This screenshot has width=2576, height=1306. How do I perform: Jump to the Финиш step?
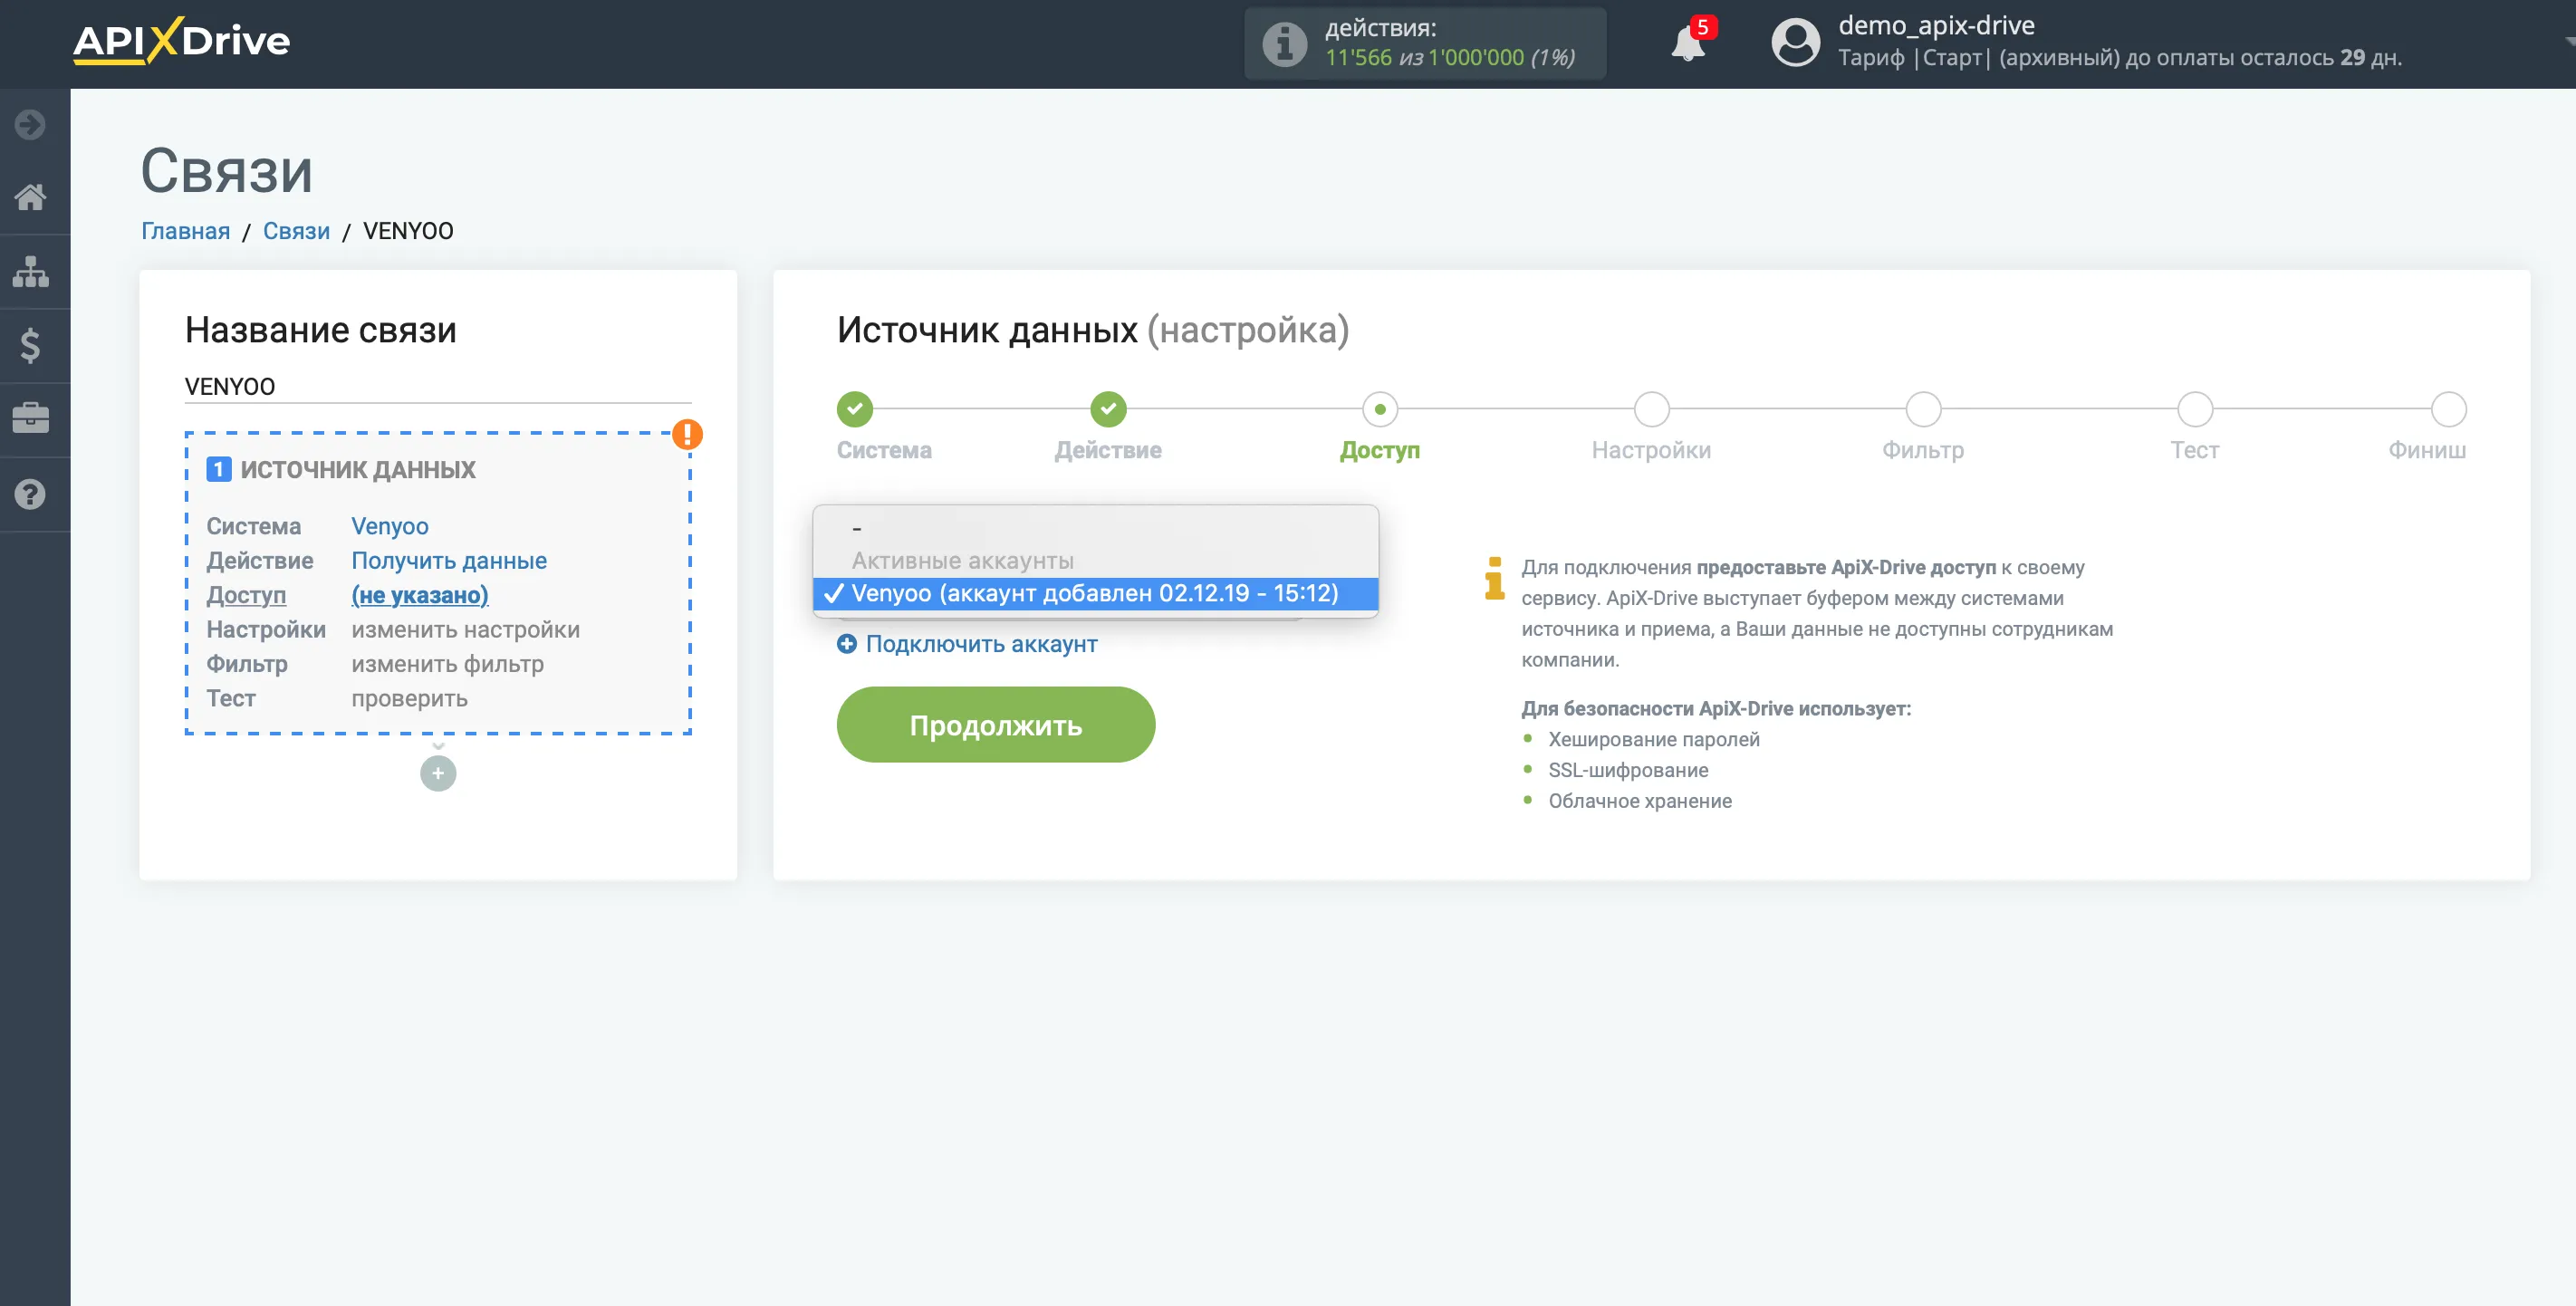[2449, 408]
